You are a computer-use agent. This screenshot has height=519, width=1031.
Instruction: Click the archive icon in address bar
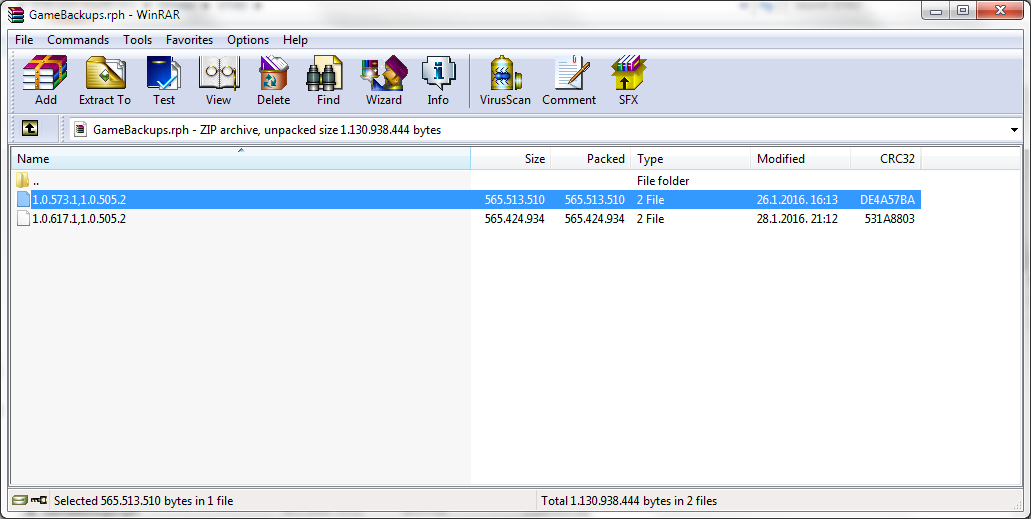tap(80, 130)
